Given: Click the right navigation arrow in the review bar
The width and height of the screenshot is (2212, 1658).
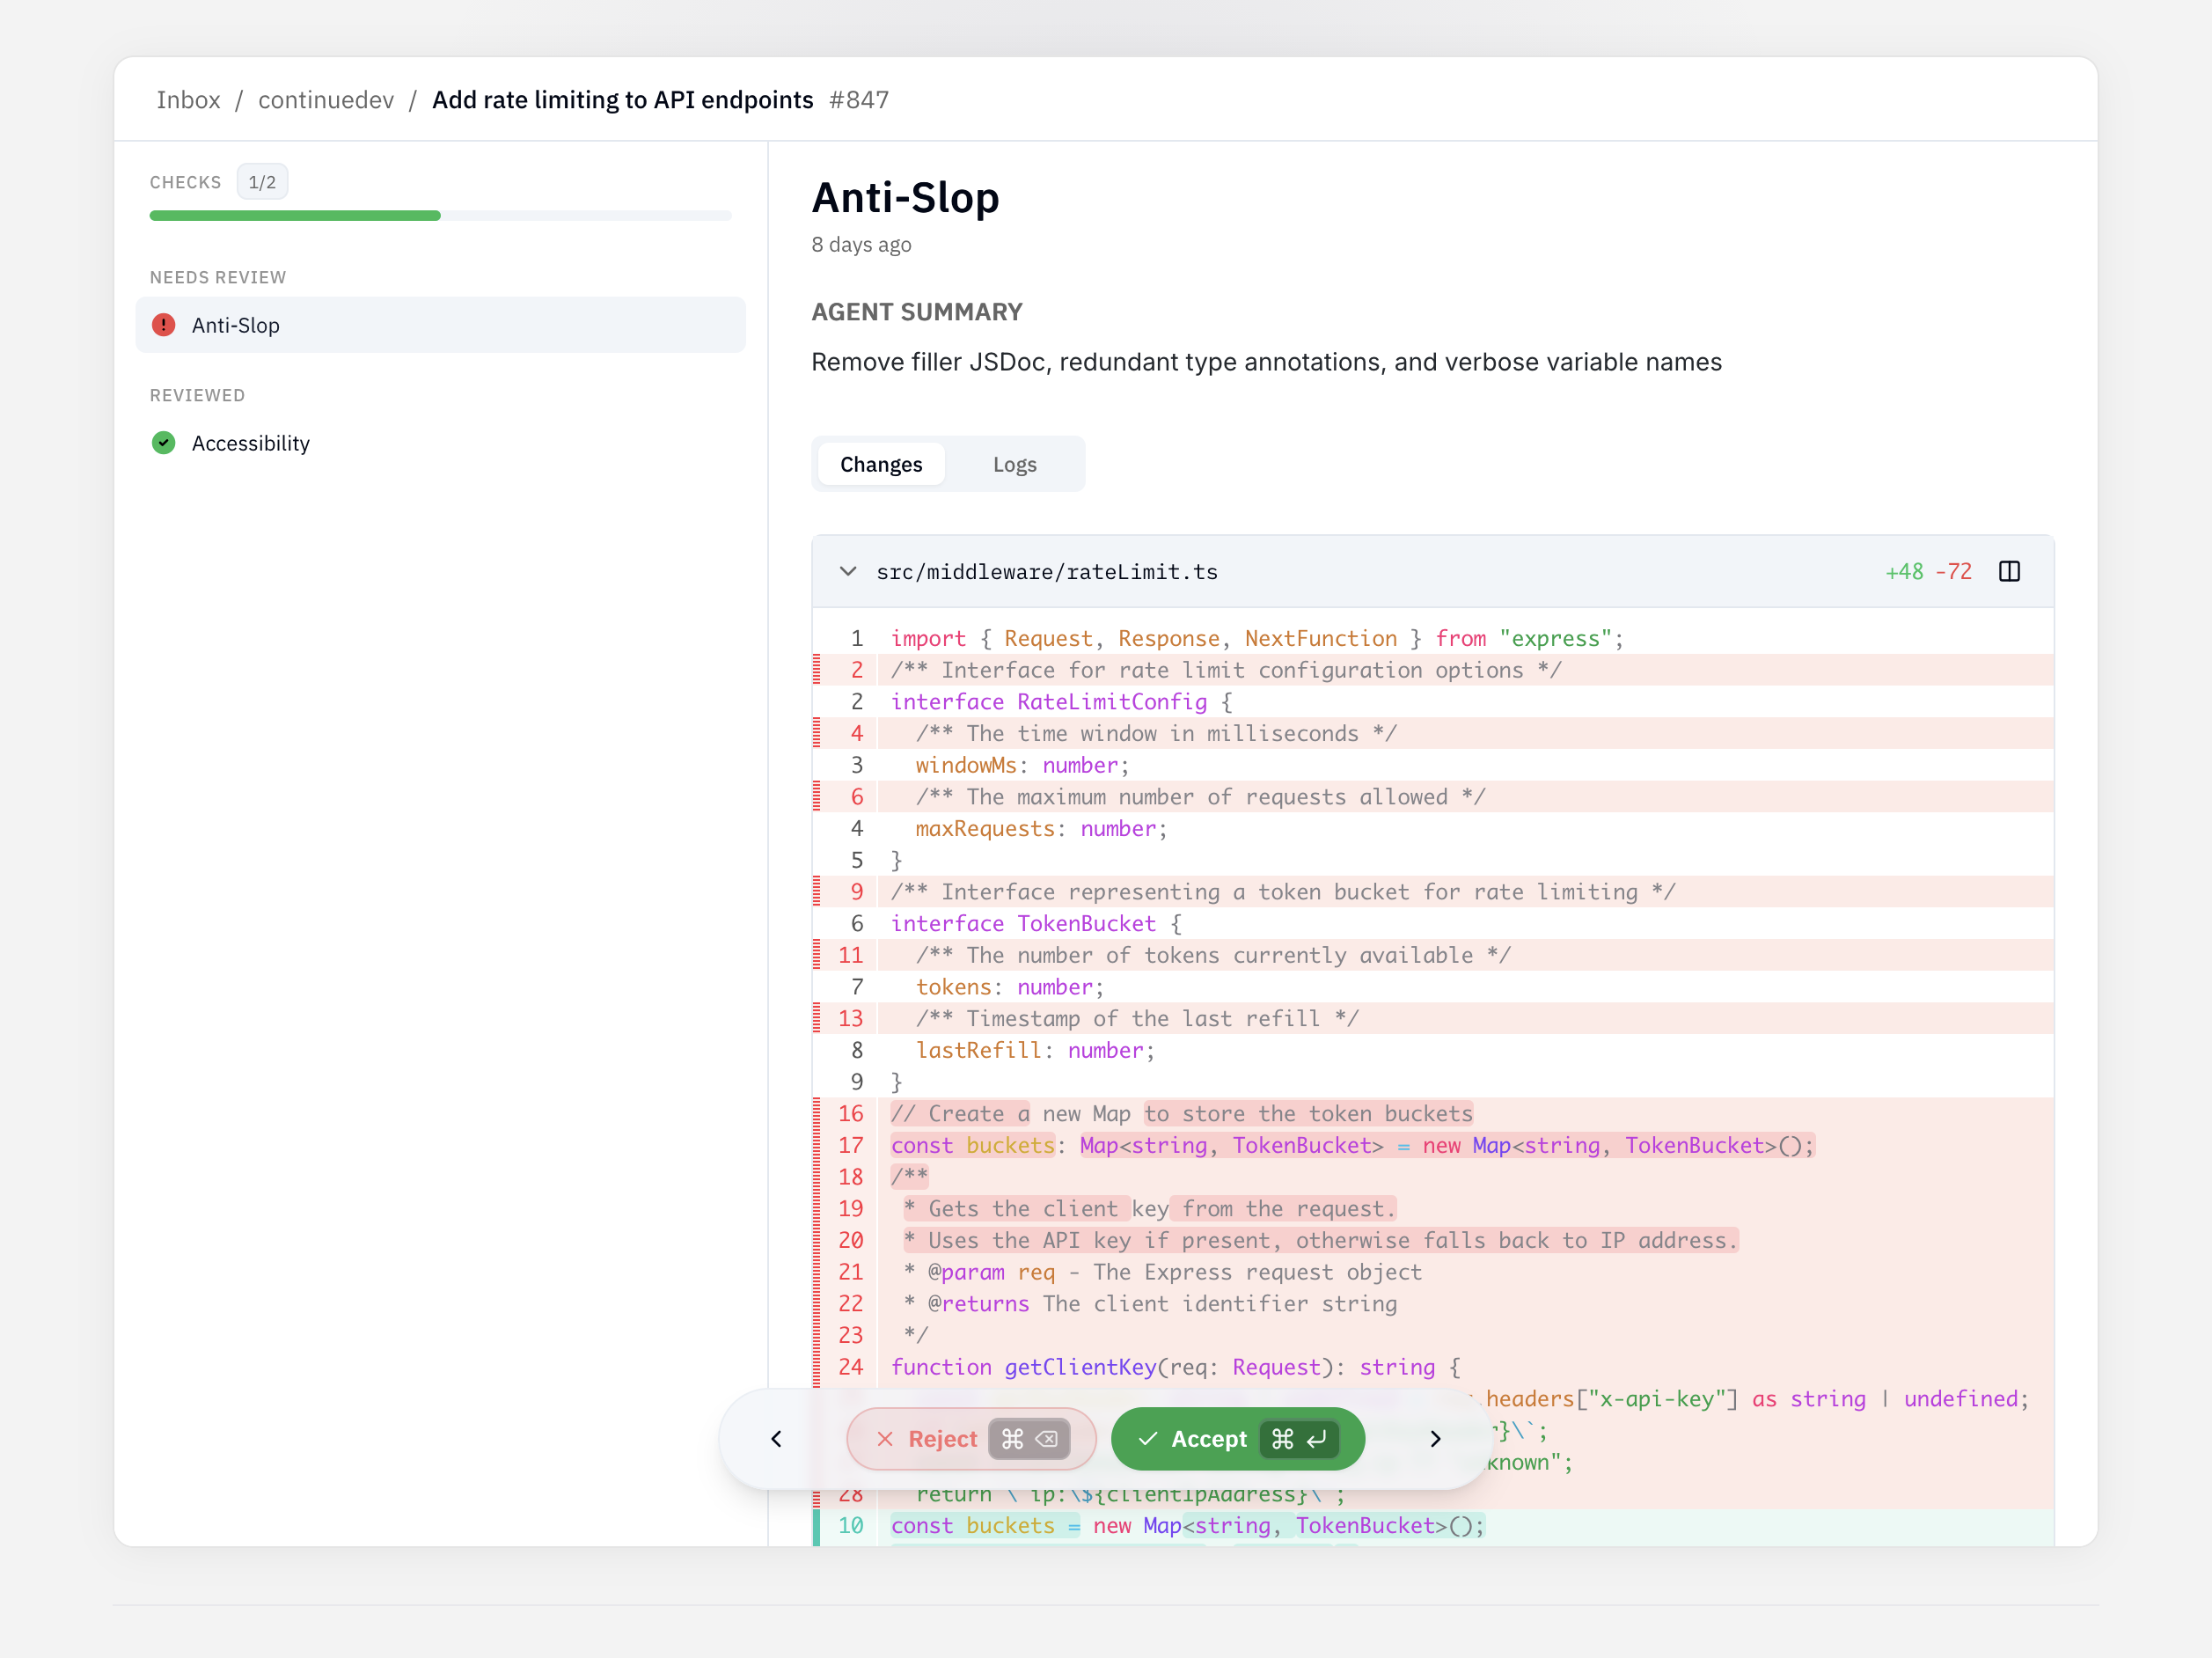Looking at the screenshot, I should pyautogui.click(x=1436, y=1439).
